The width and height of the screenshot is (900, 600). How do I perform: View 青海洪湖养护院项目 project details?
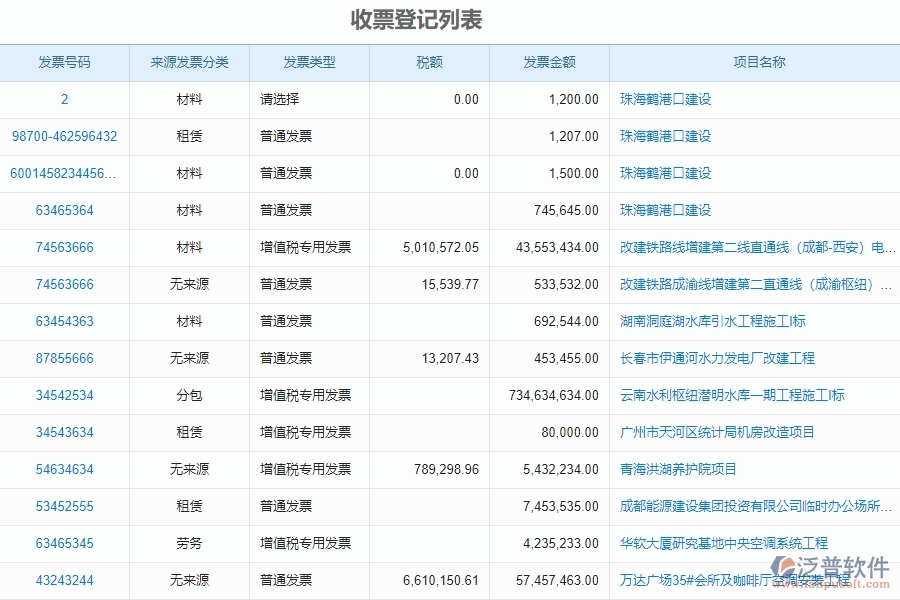pyautogui.click(x=679, y=469)
